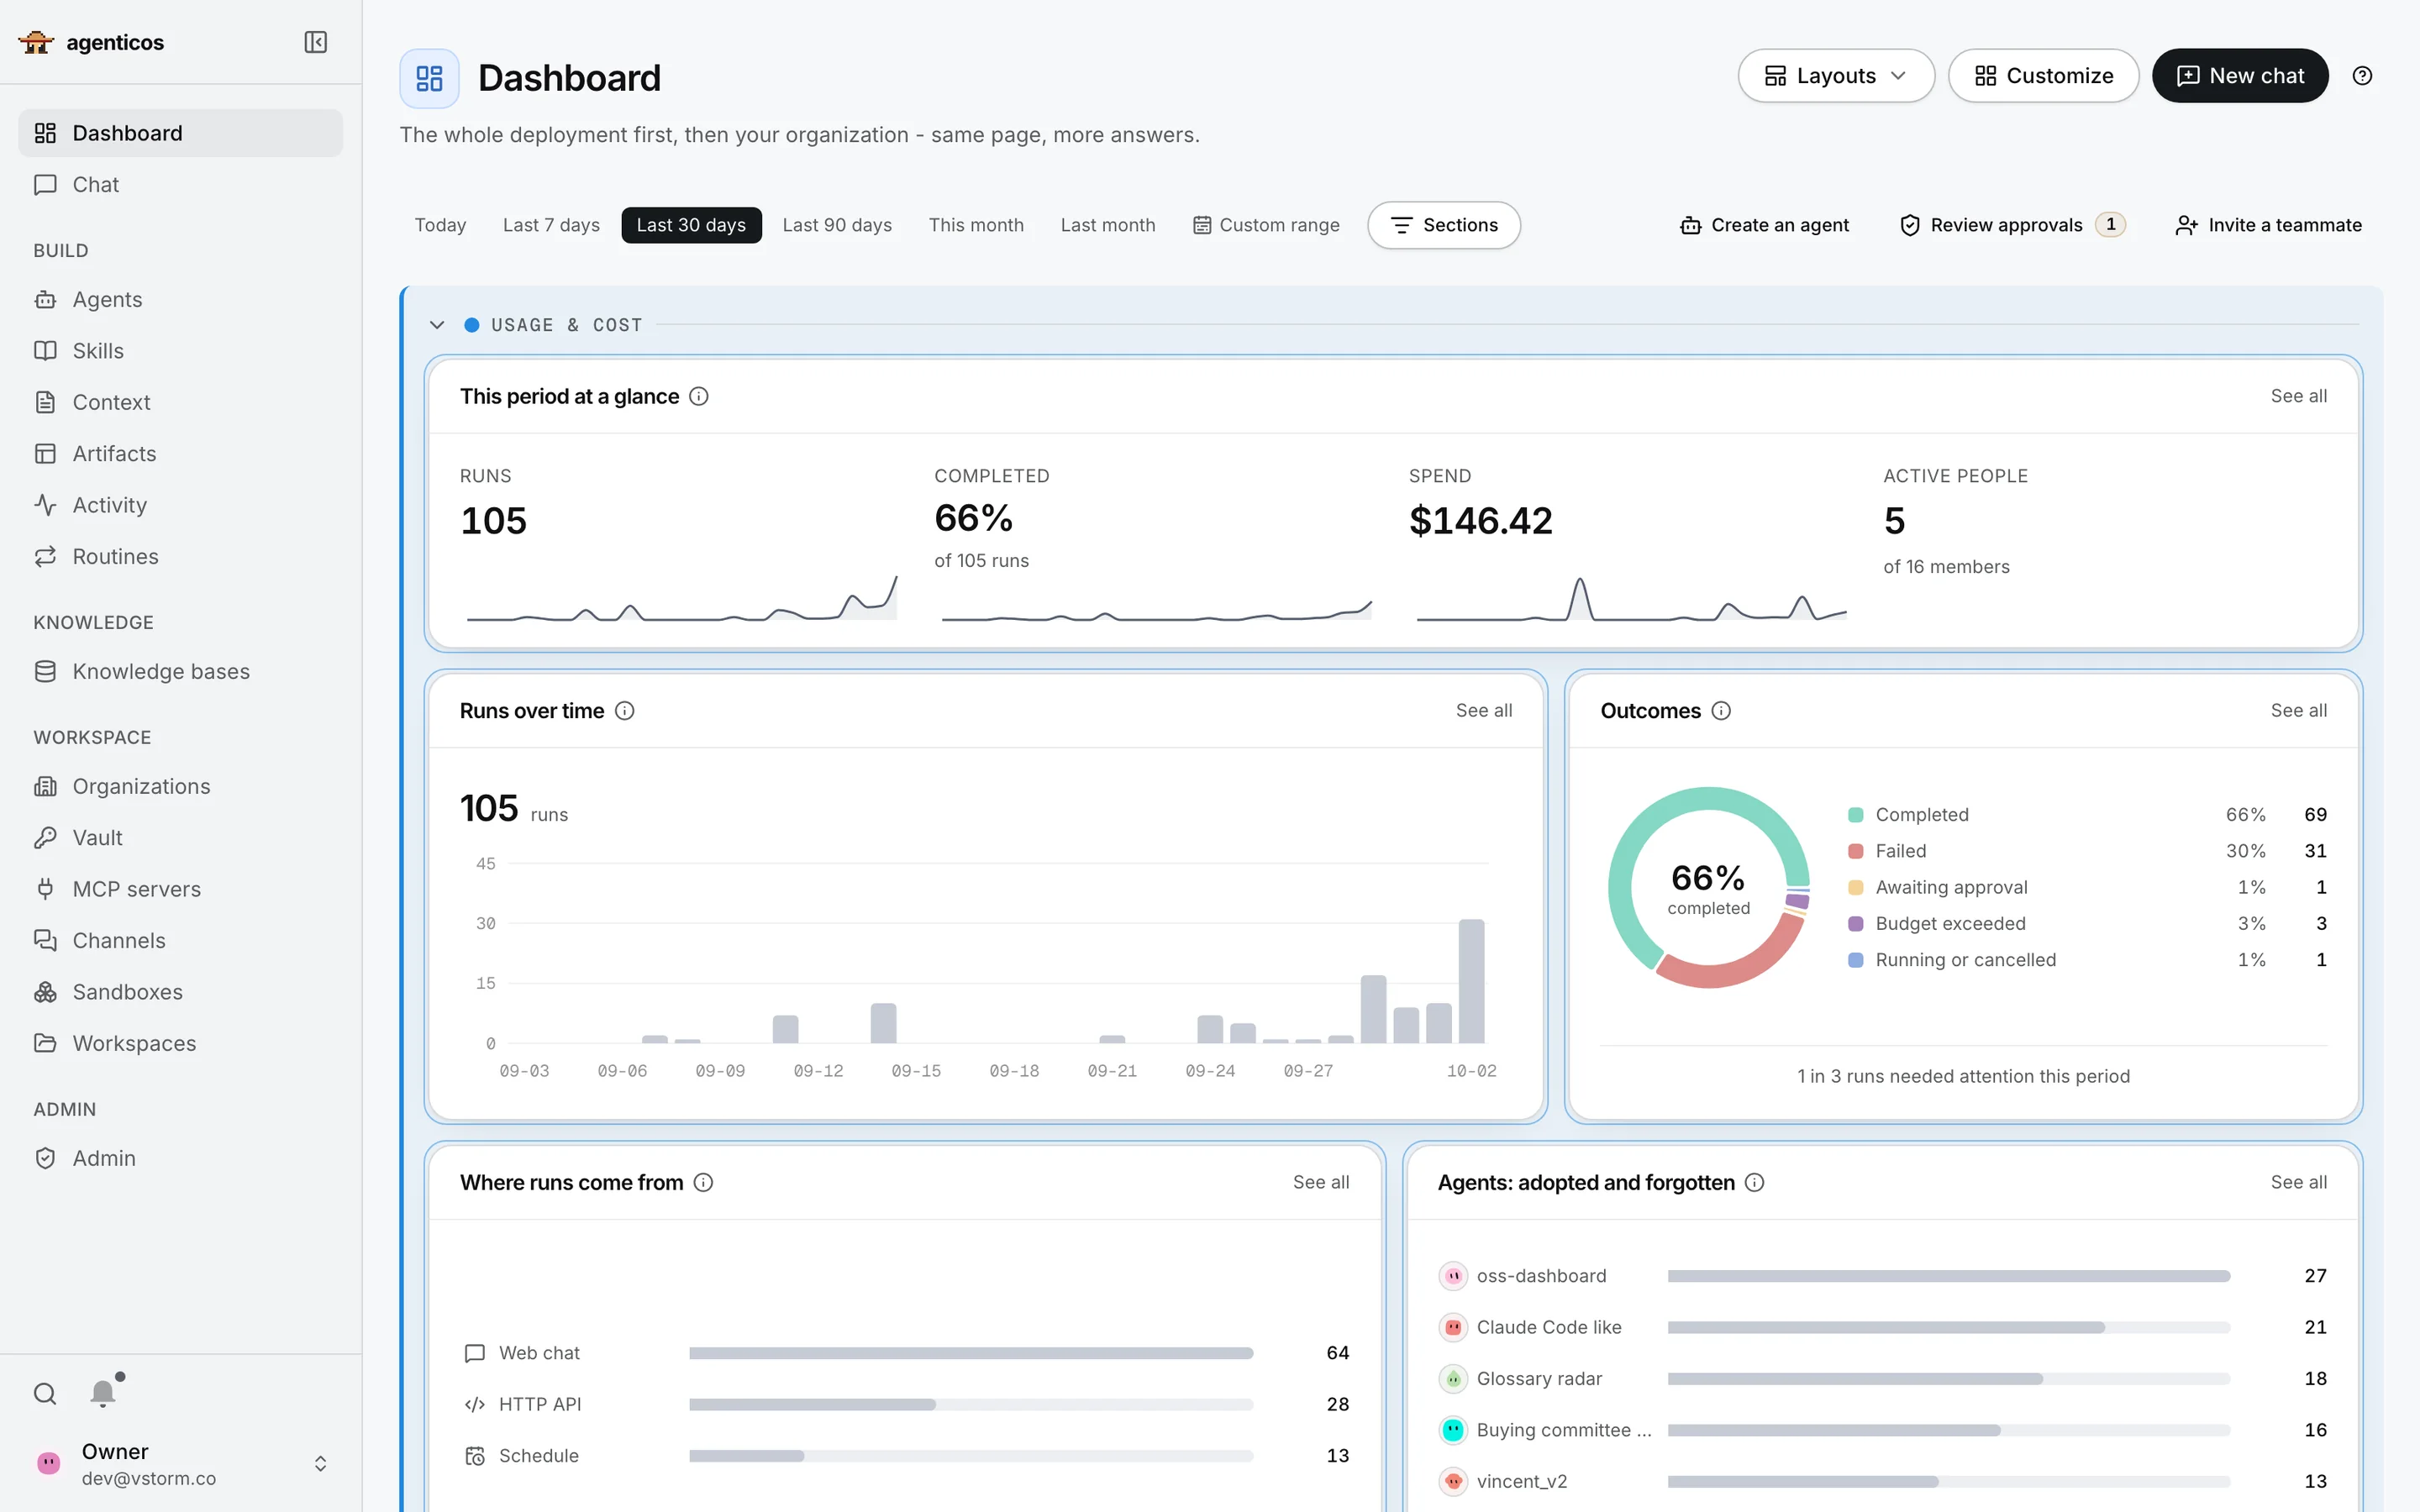
Task: Open the Custom range date picker
Action: coord(1266,225)
